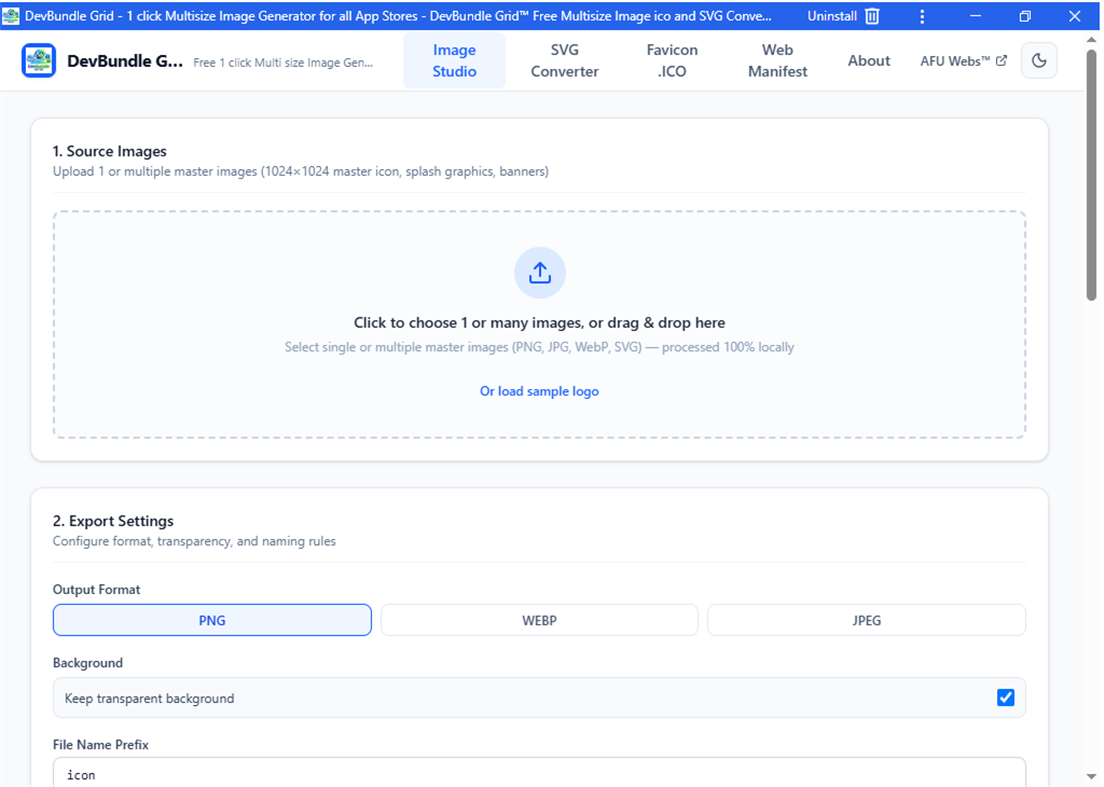Screen dimensions: 1104x787
Task: Click the DevBundle Grid app logo
Action: pos(39,61)
